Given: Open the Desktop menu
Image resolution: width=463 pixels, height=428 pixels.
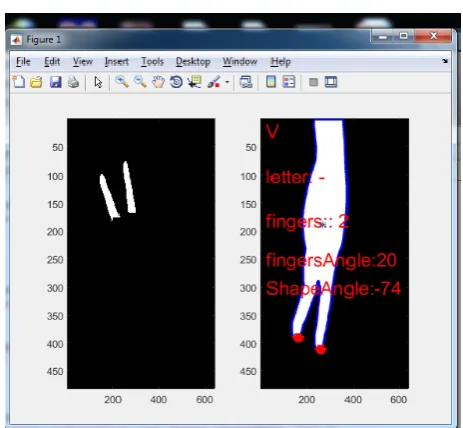Looking at the screenshot, I should pyautogui.click(x=193, y=62).
